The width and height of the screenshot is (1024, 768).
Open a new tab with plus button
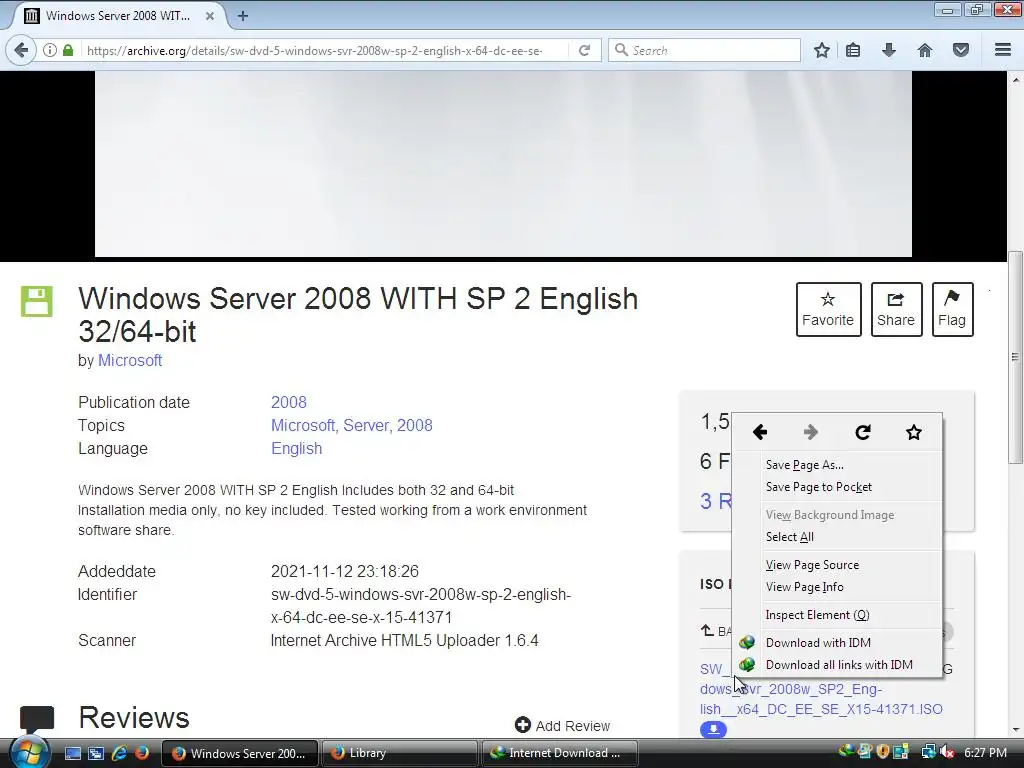243,16
